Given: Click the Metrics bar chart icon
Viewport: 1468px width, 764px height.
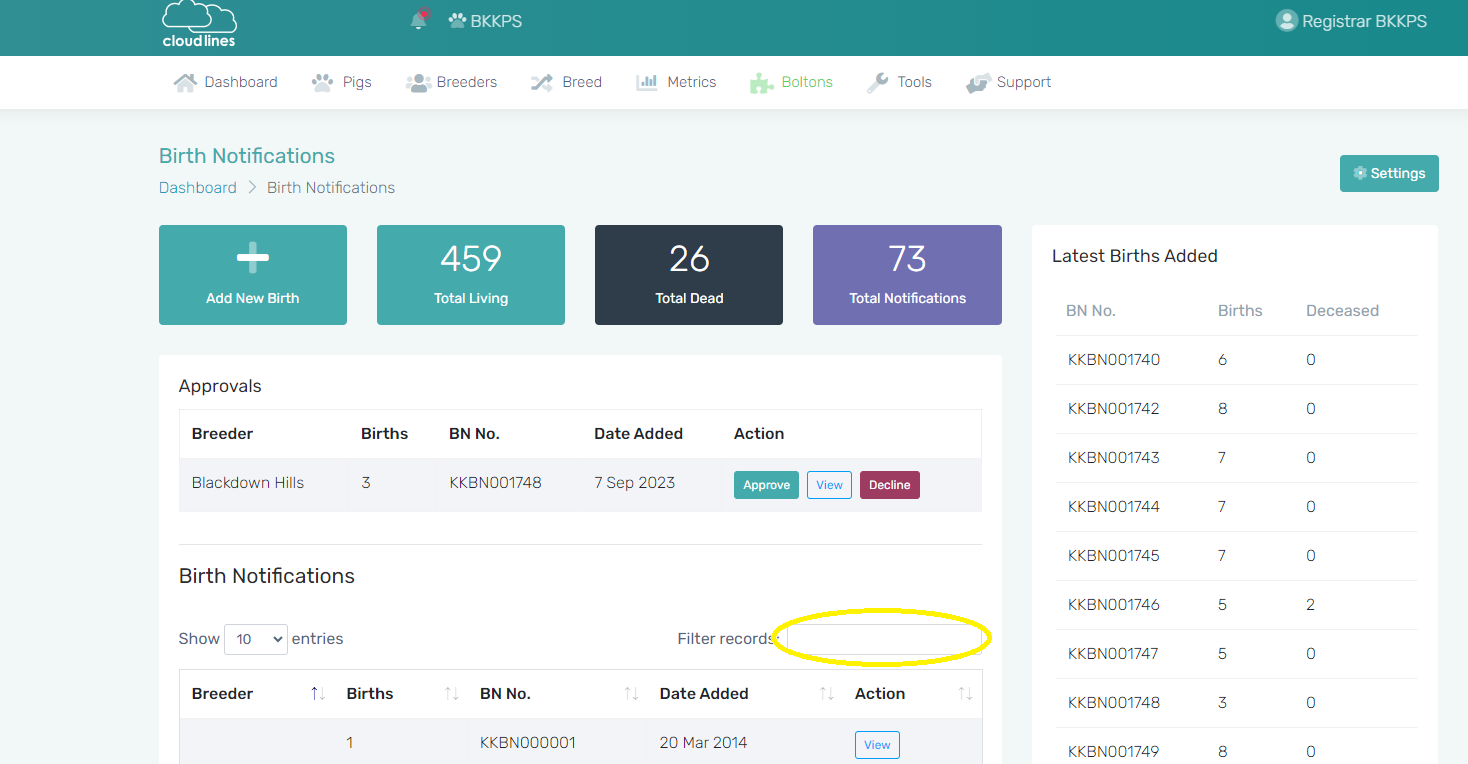Looking at the screenshot, I should tap(647, 83).
